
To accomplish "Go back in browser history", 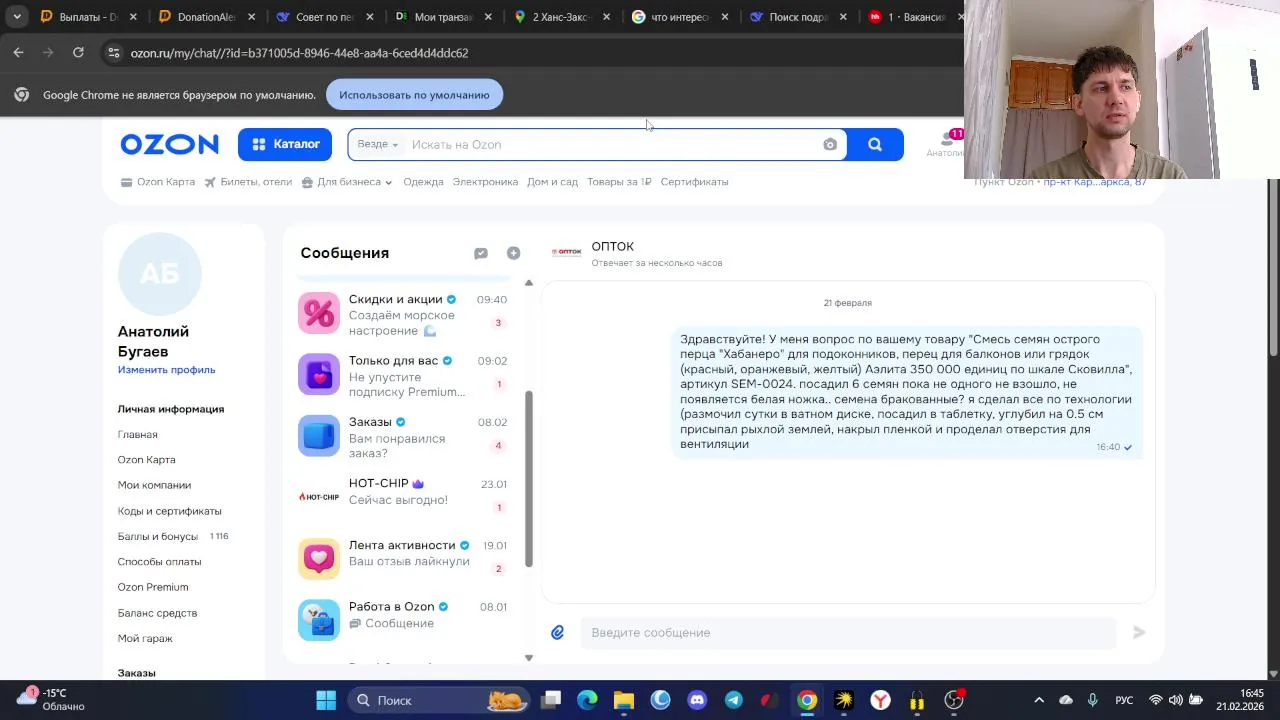I will (x=19, y=52).
